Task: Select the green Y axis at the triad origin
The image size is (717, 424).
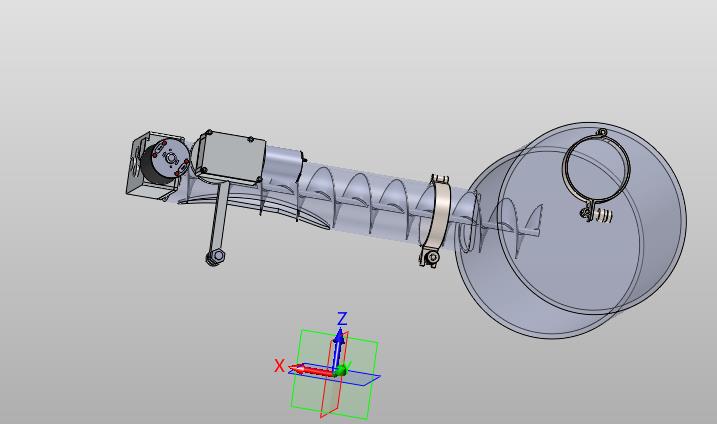Action: tap(342, 370)
